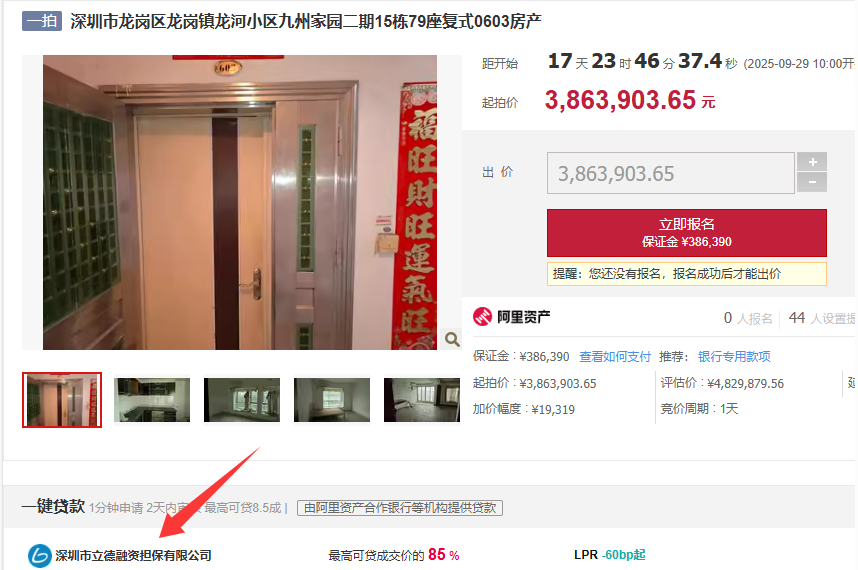Select the first thumbnail showing the door
The height and width of the screenshot is (570, 858).
coord(62,400)
